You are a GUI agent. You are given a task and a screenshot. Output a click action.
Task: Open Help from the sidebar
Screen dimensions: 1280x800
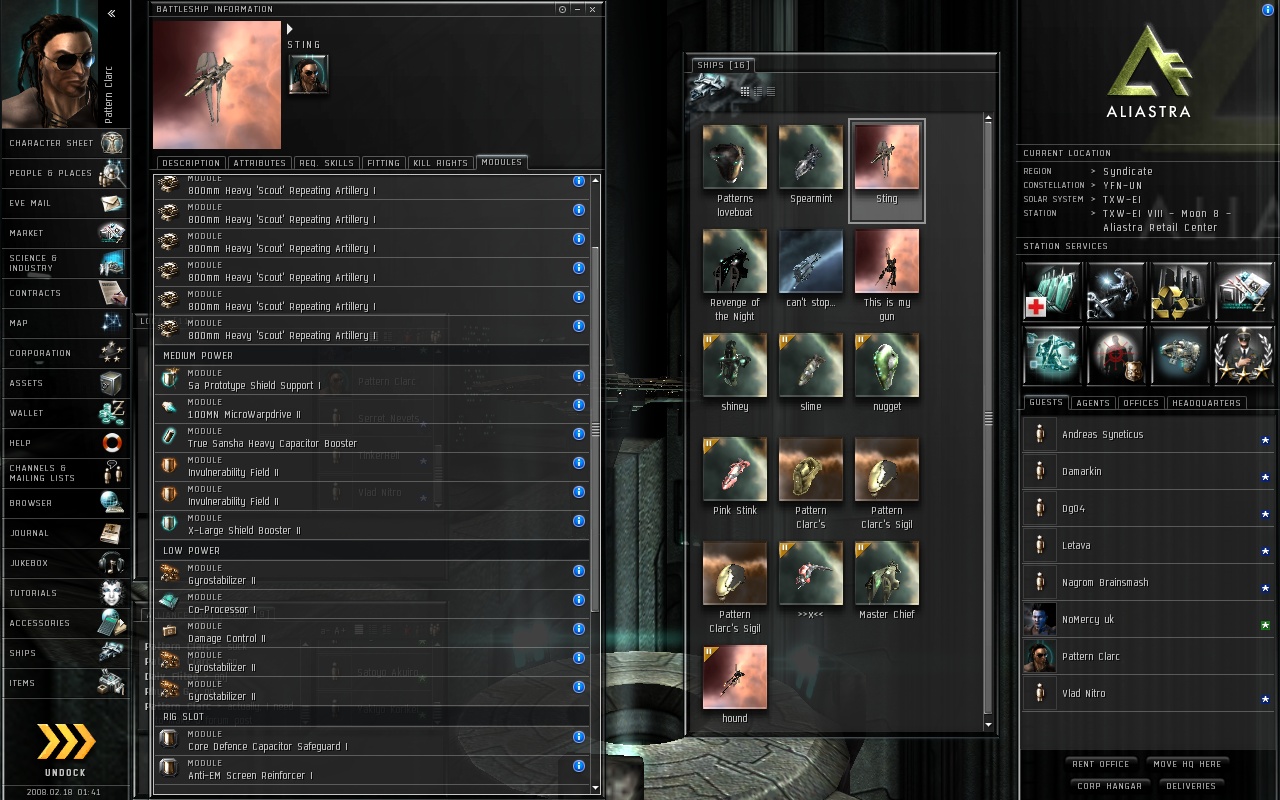pos(65,443)
